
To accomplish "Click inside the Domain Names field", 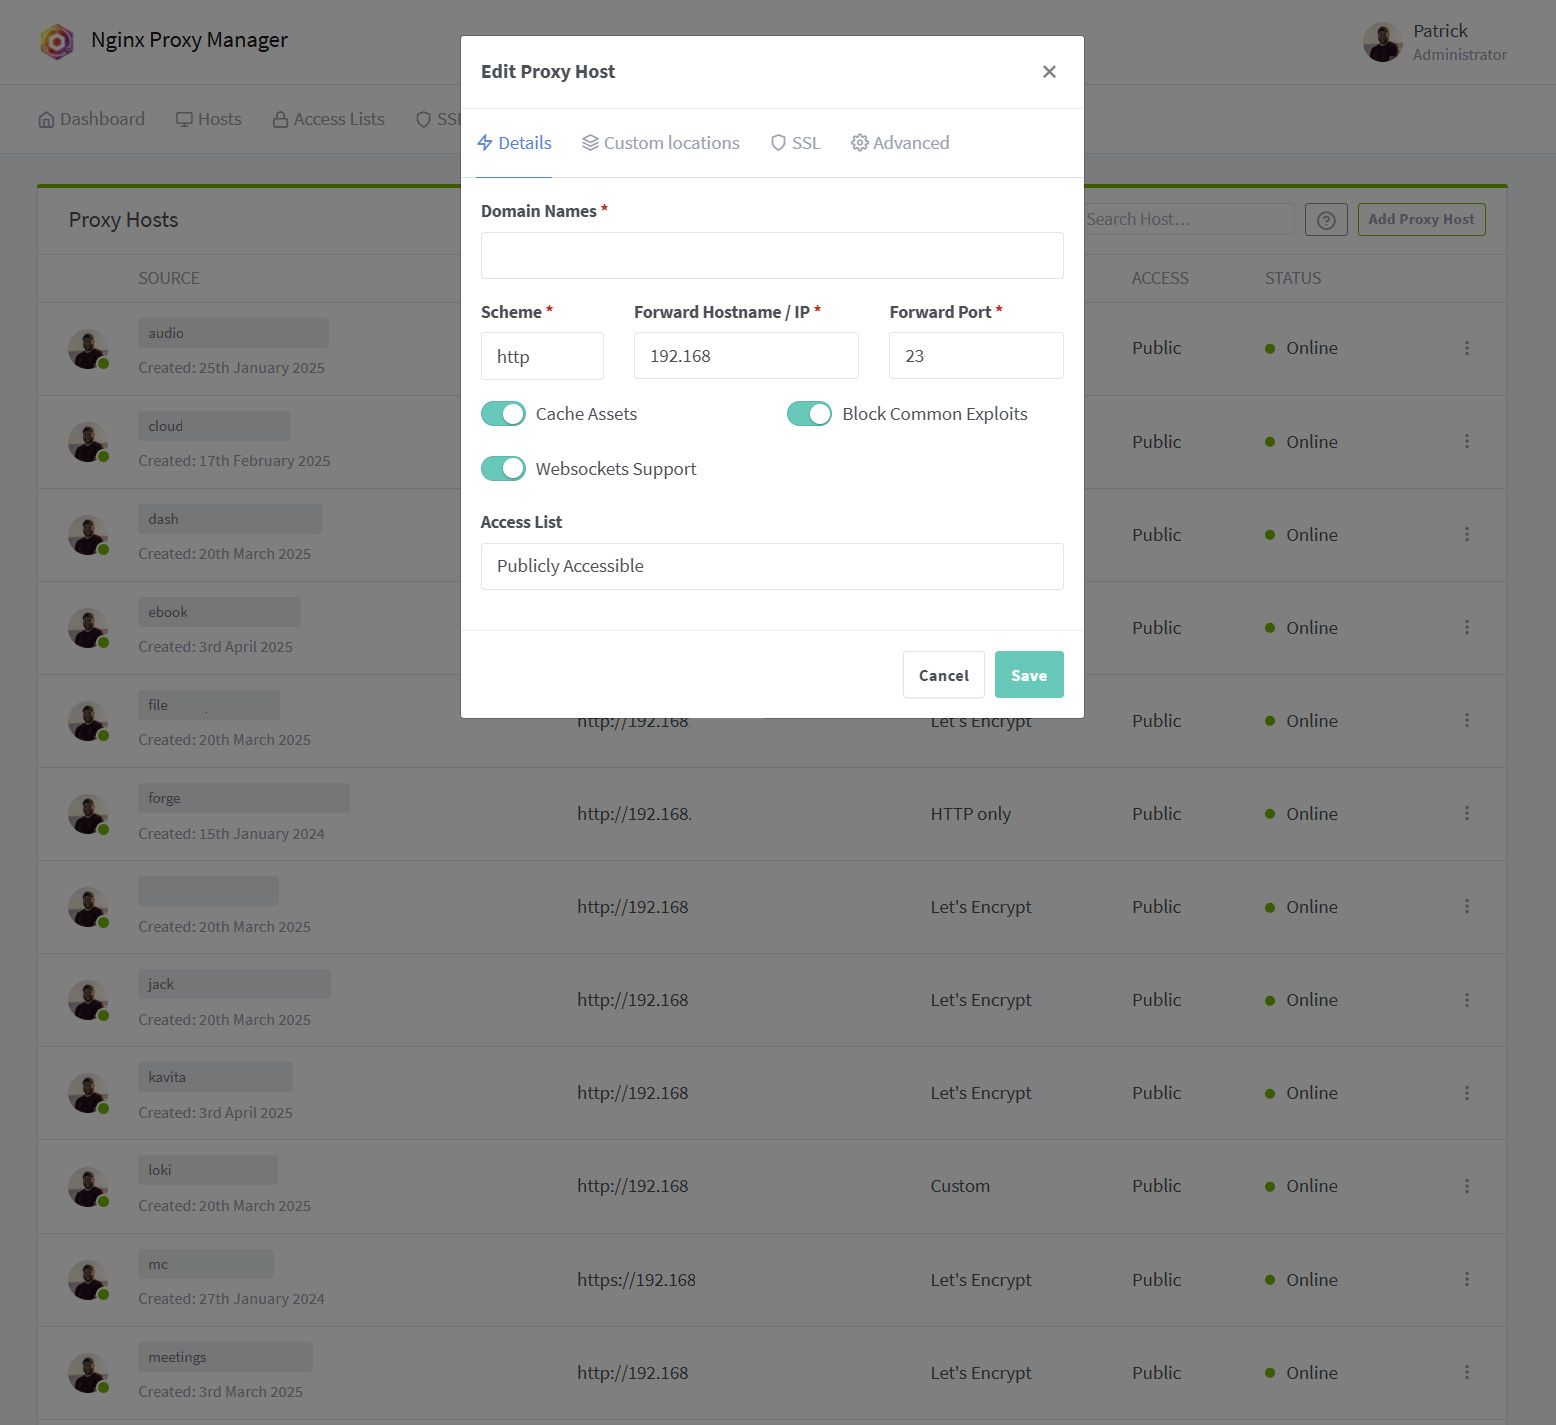I will pyautogui.click(x=771, y=255).
